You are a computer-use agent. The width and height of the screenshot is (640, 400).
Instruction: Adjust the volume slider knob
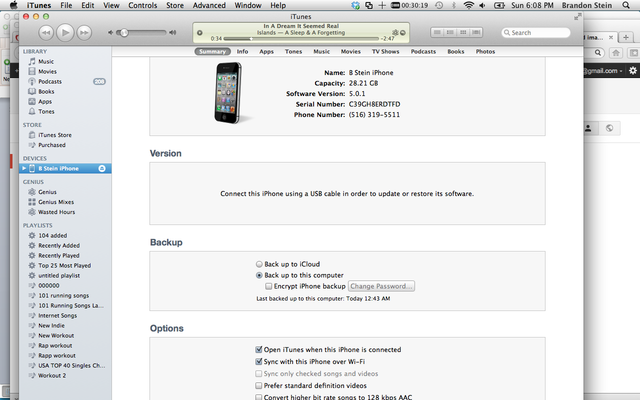tap(124, 33)
